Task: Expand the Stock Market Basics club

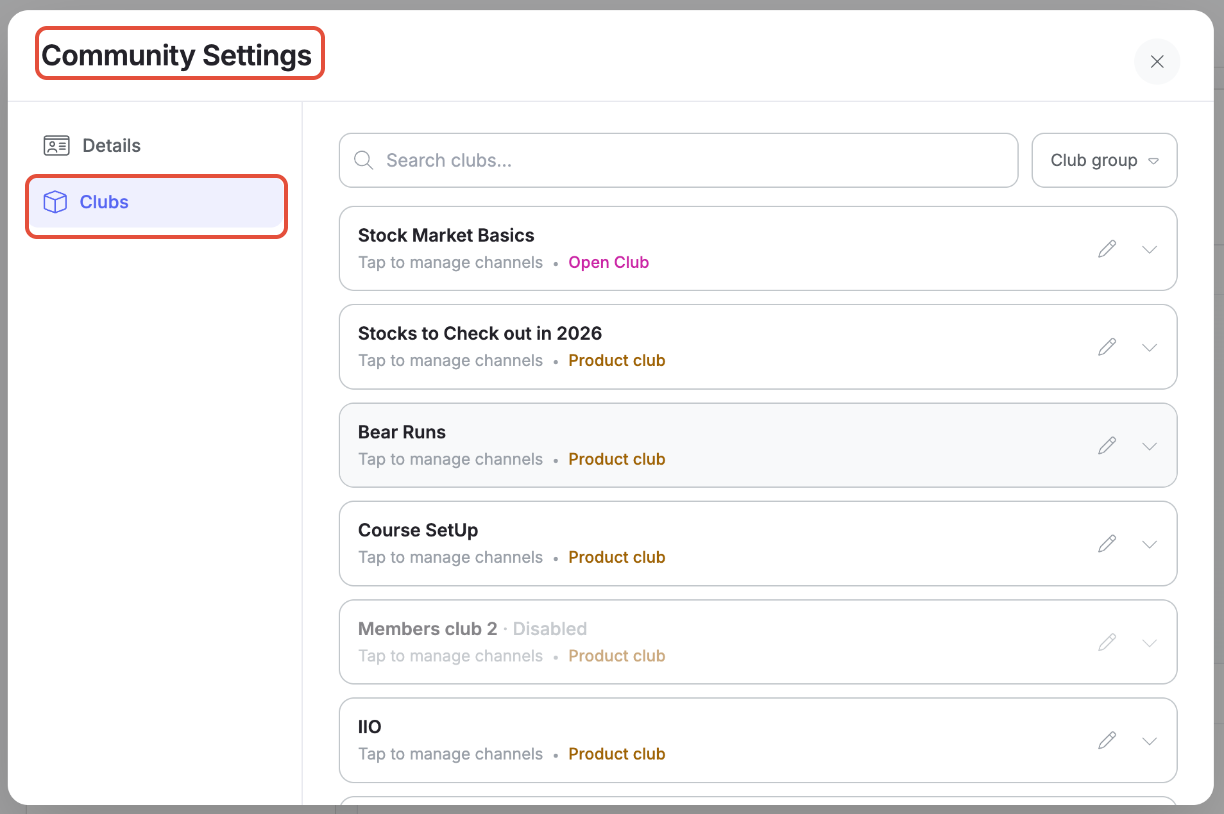Action: pos(1149,249)
